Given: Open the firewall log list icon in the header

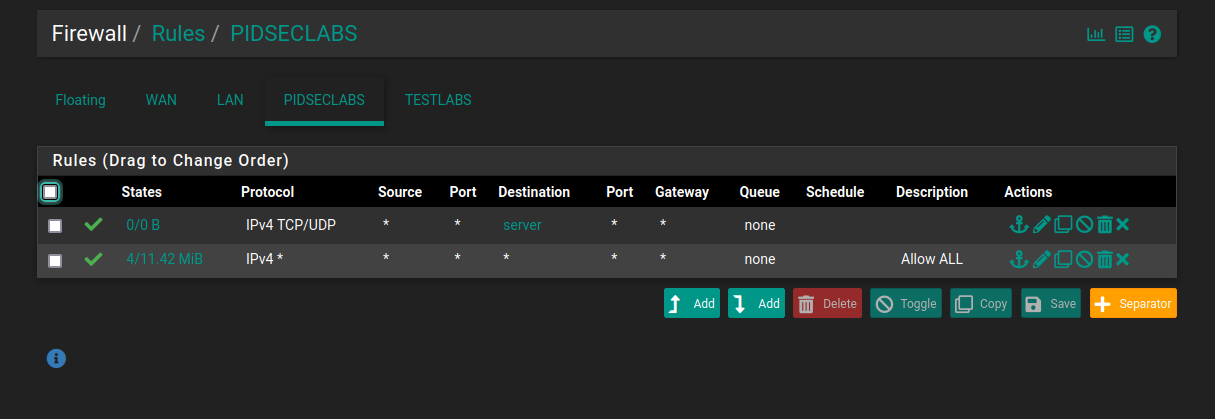Looking at the screenshot, I should pos(1124,34).
